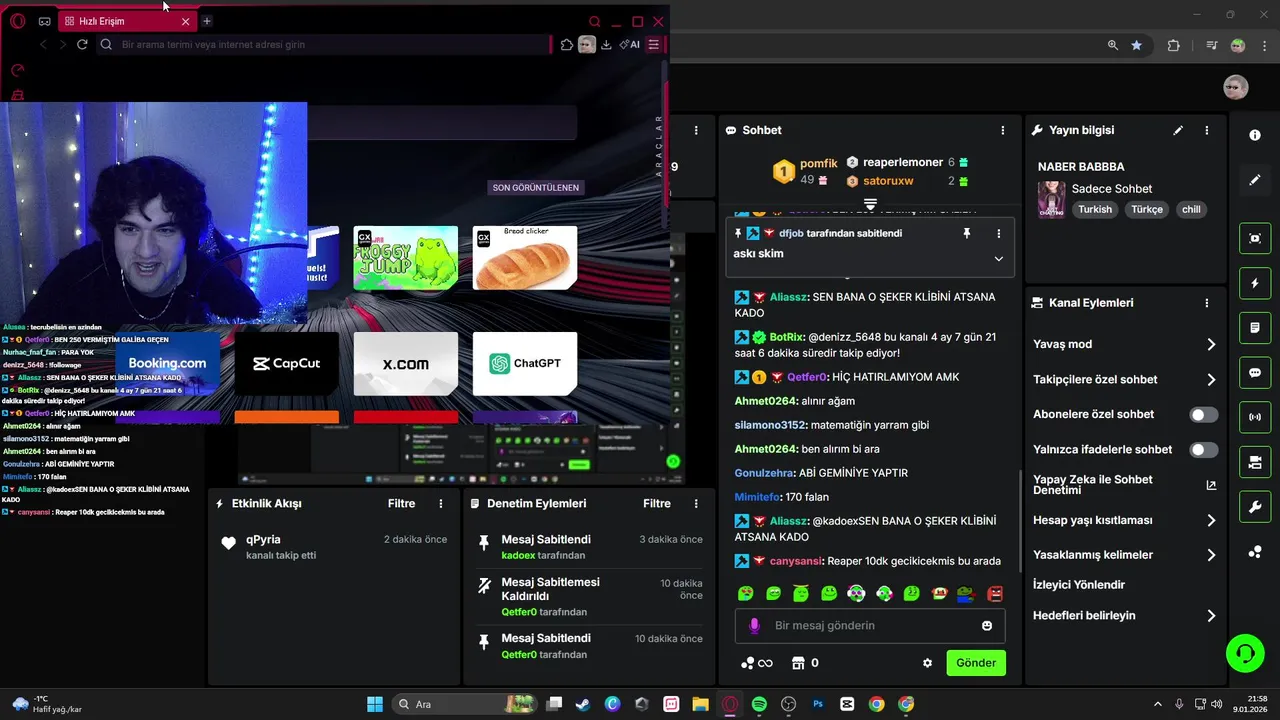Open green headset support button
The width and height of the screenshot is (1280, 720).
1245,653
